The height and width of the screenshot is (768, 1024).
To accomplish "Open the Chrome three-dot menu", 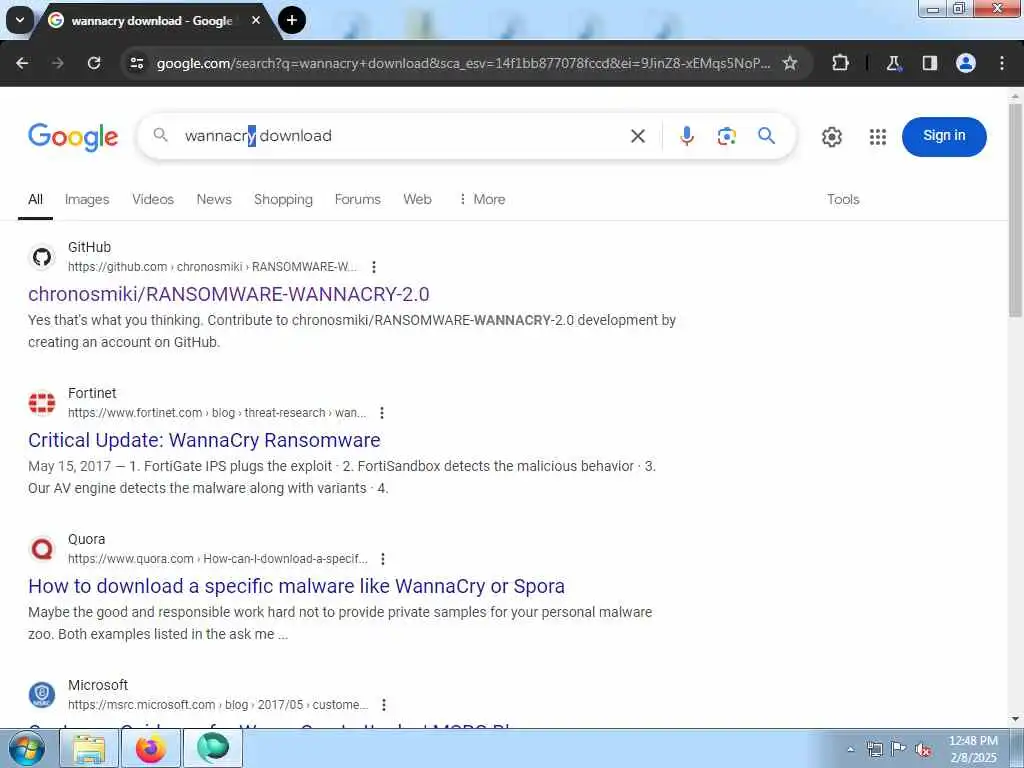I will [x=1002, y=63].
